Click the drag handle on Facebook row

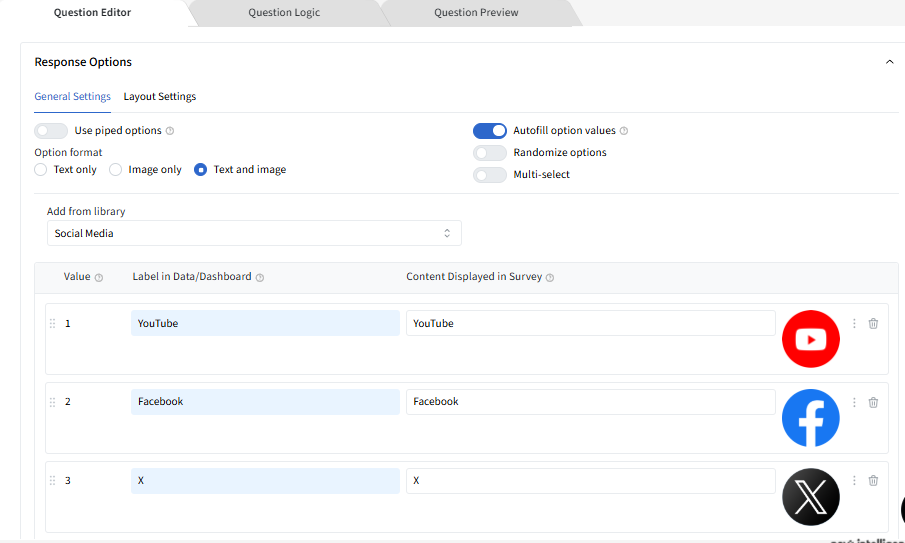point(52,402)
